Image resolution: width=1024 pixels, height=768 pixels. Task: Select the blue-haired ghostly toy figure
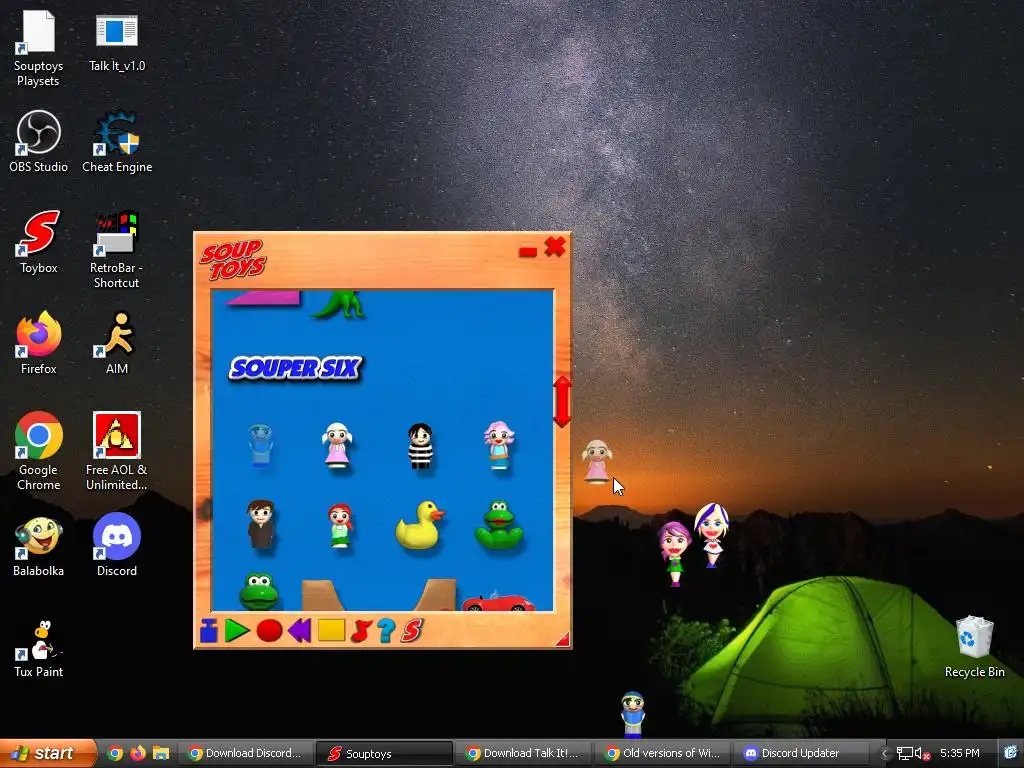(260, 445)
